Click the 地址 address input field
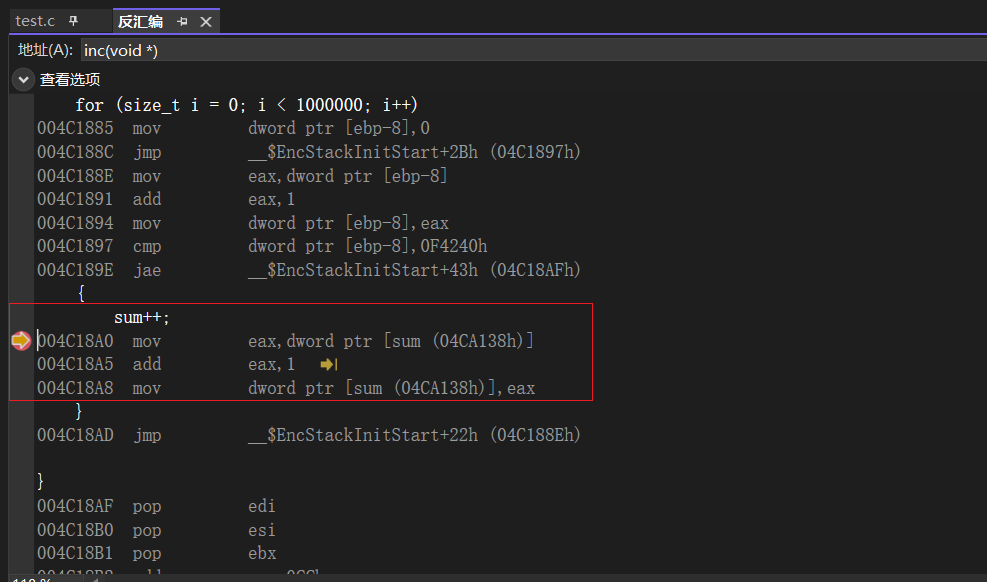The width and height of the screenshot is (987, 582). pos(530,50)
